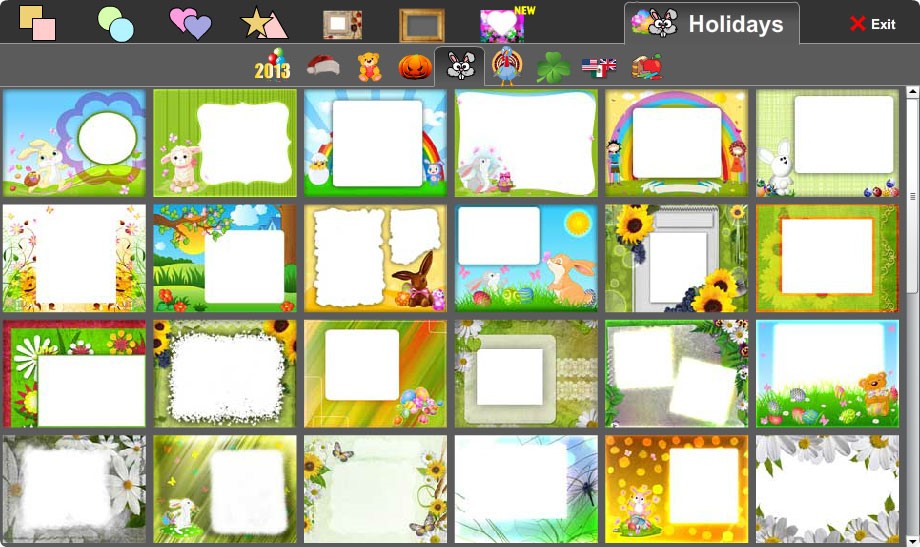Open the circle shapes frame category
The height and width of the screenshot is (547, 920).
coord(116,24)
